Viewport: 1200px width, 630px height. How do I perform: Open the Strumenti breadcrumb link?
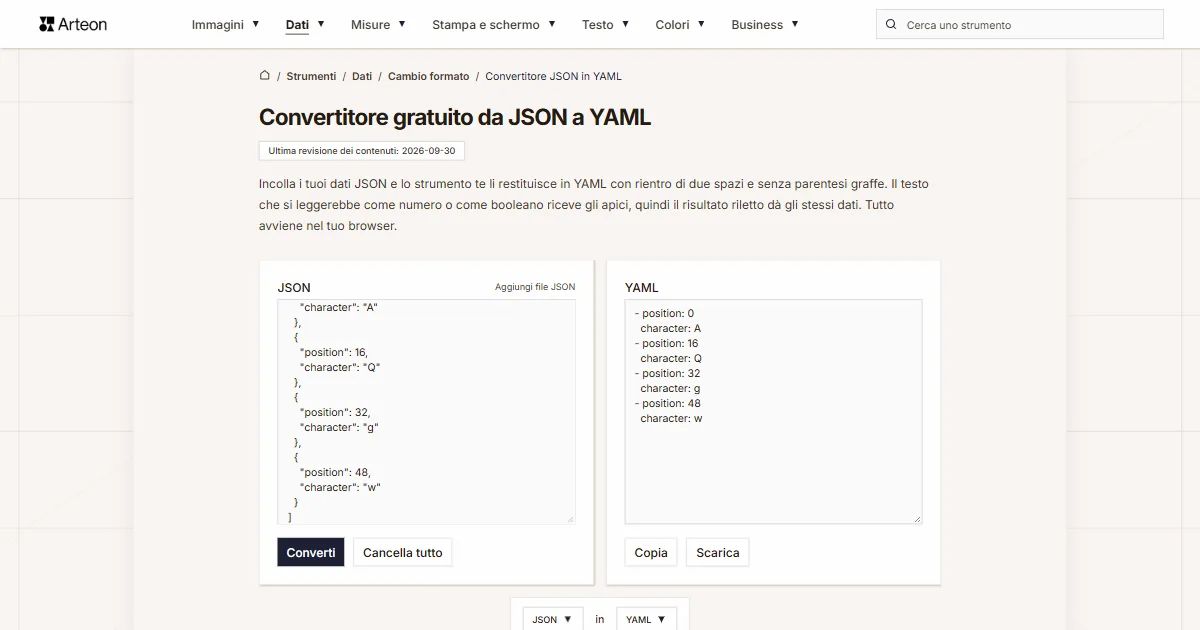click(311, 76)
